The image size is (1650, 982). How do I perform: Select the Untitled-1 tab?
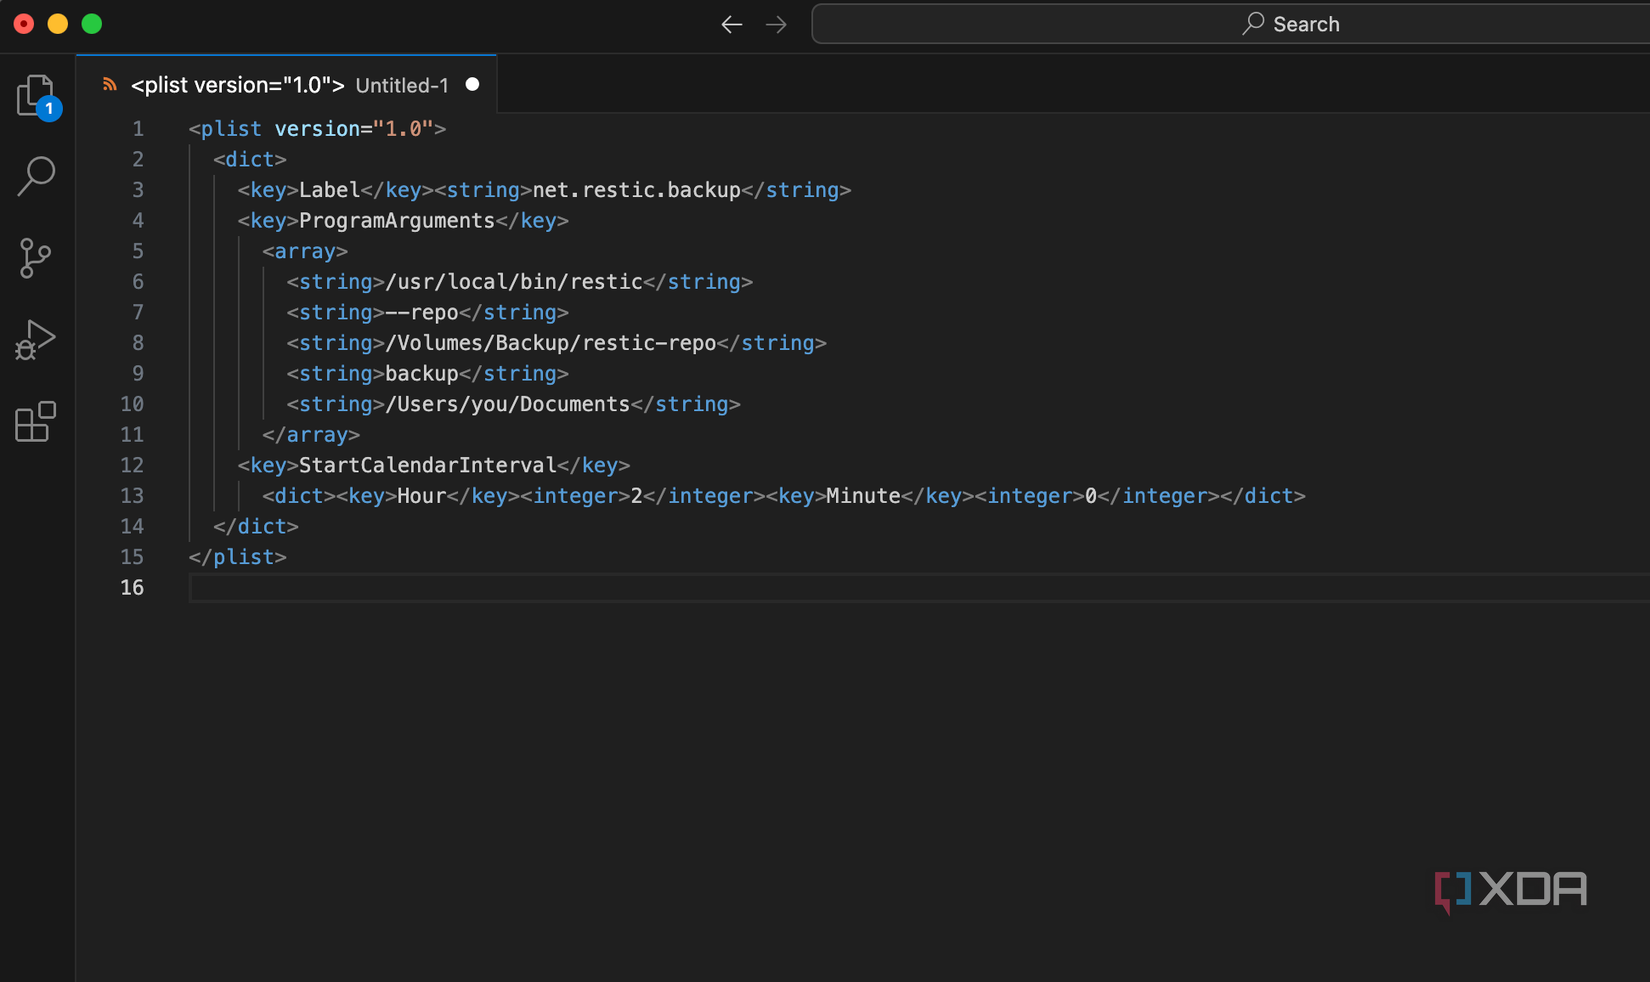pos(401,85)
